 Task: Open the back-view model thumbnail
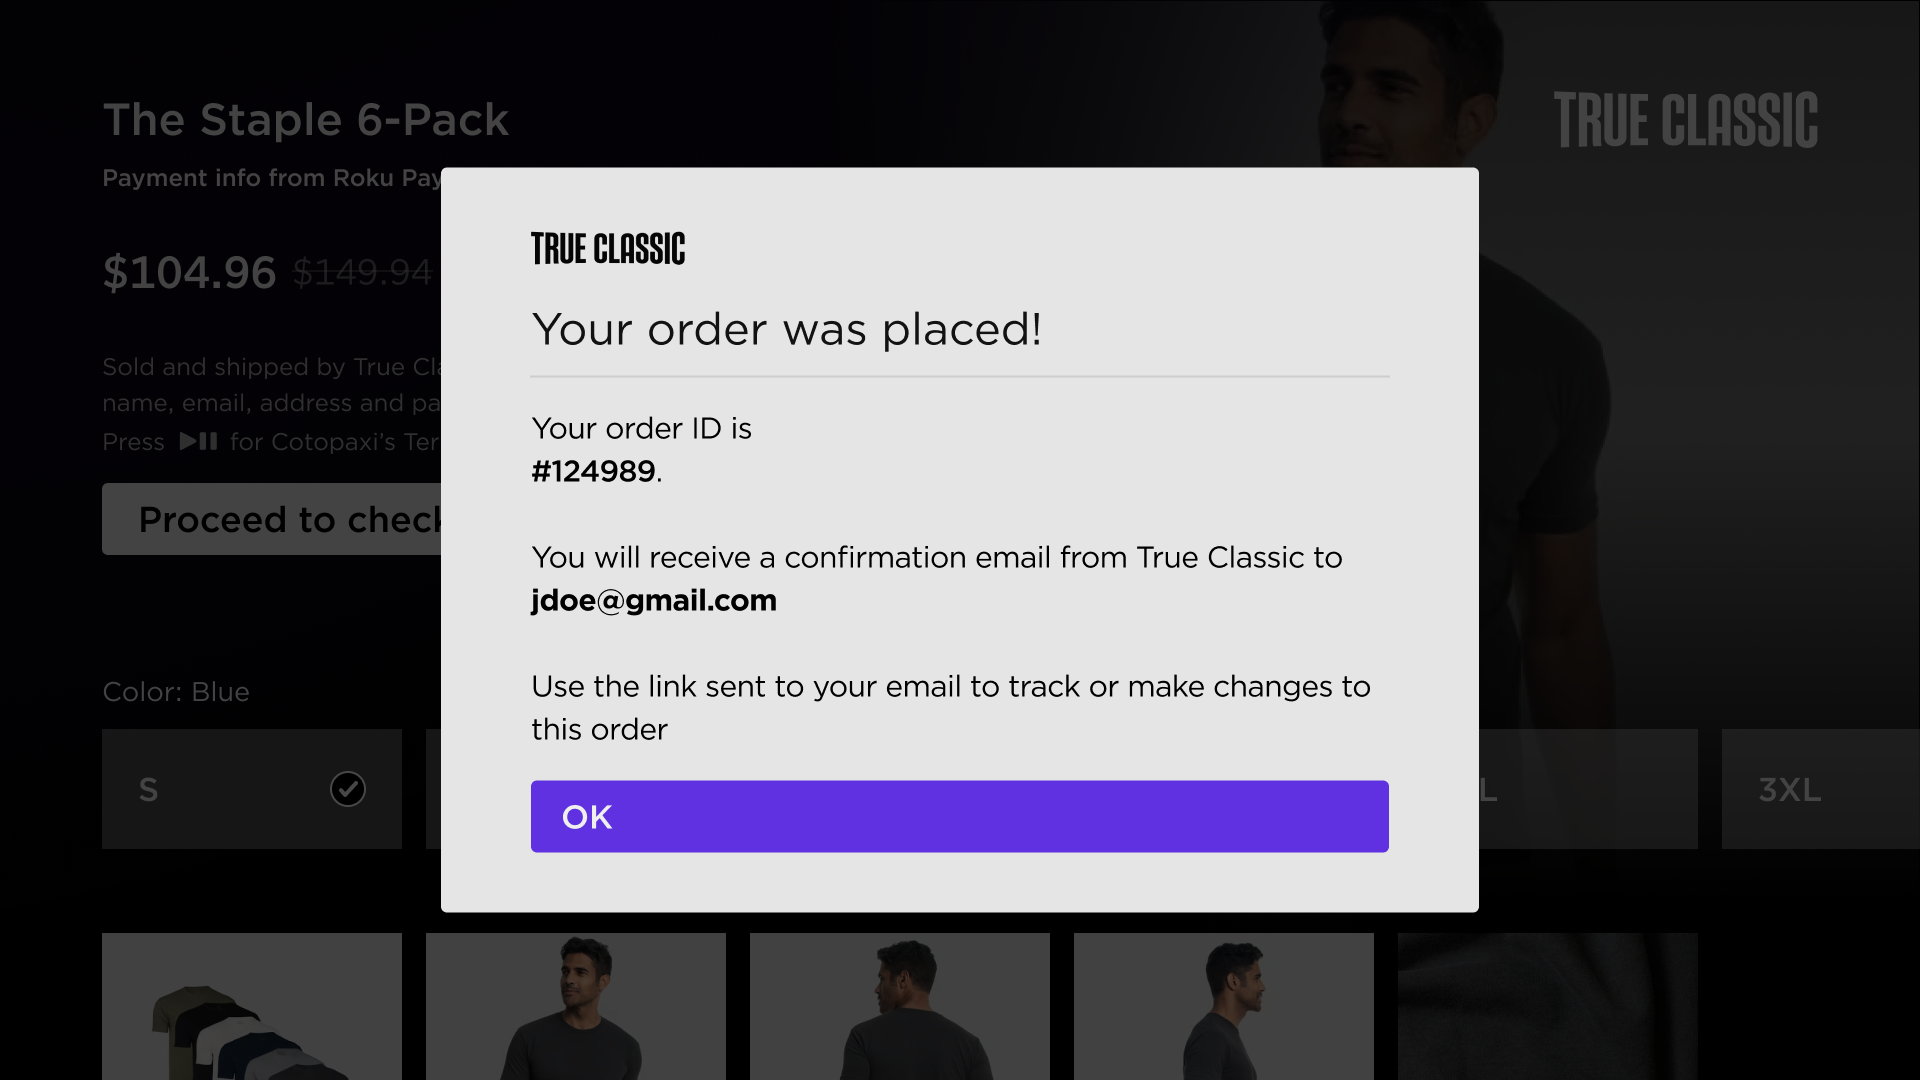[900, 1006]
